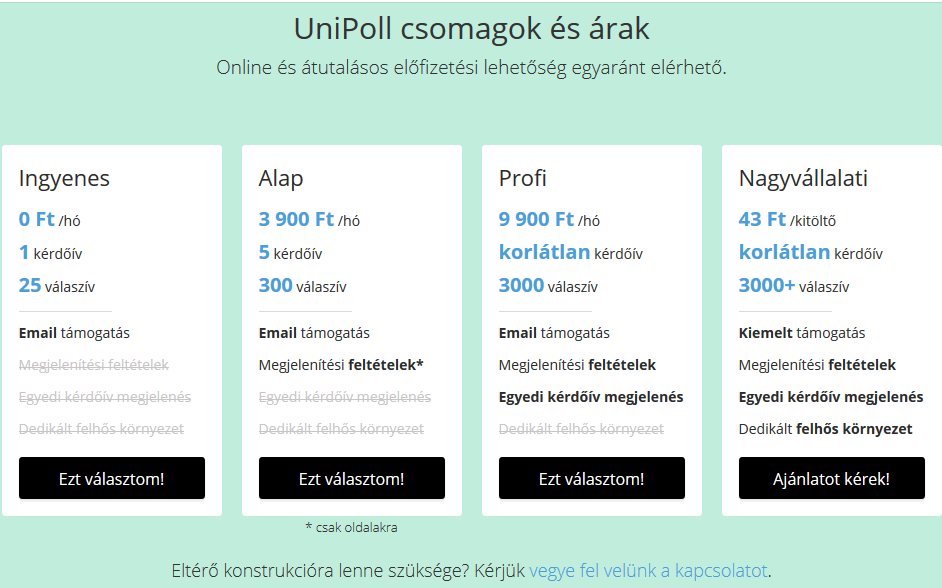The height and width of the screenshot is (588, 942).
Task: Click the csak oldalakra footnote
Action: coord(351,527)
